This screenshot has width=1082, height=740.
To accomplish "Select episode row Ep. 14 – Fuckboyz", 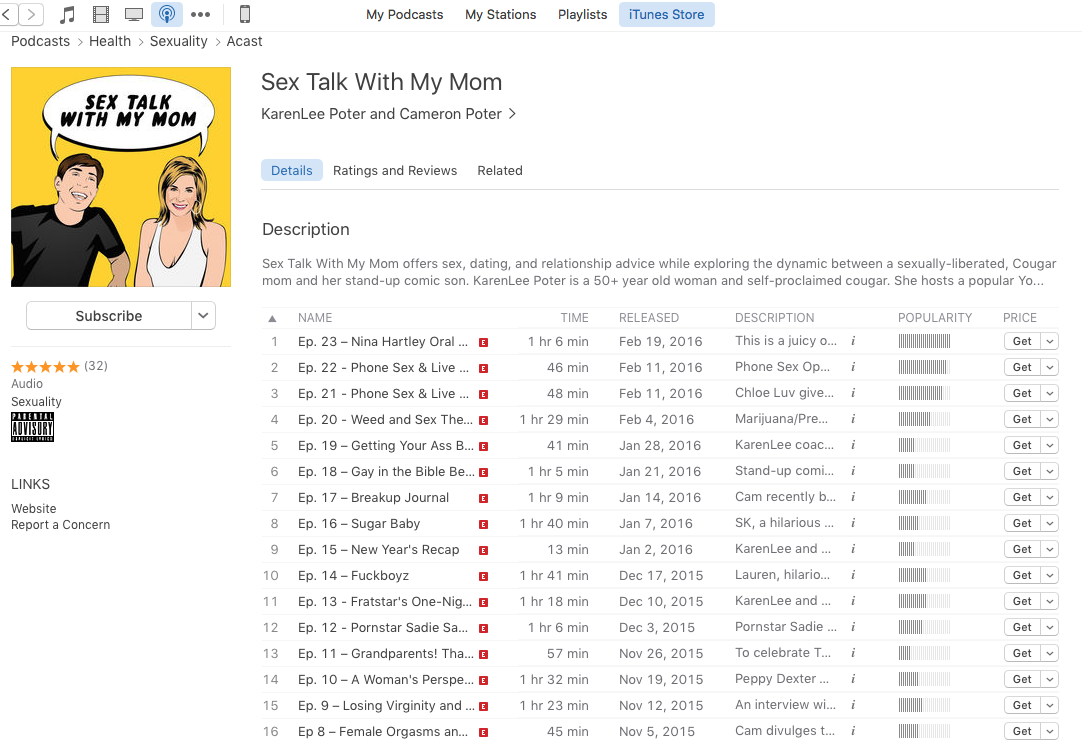I will (x=660, y=576).
